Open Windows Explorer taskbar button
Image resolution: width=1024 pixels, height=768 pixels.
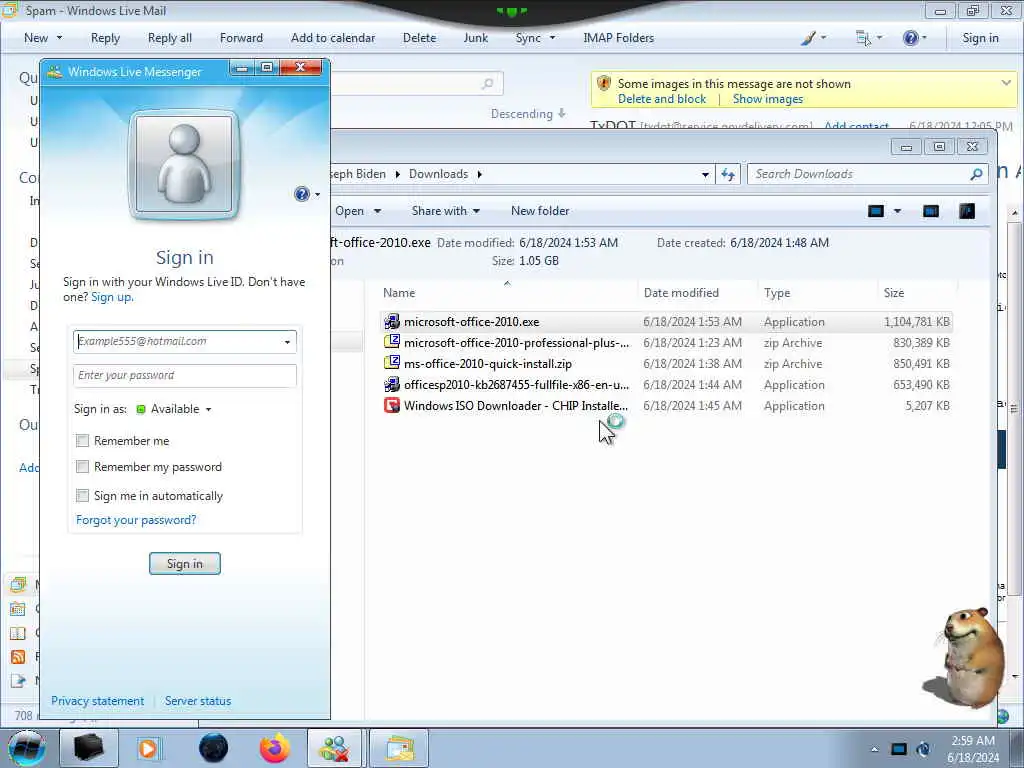coord(400,748)
